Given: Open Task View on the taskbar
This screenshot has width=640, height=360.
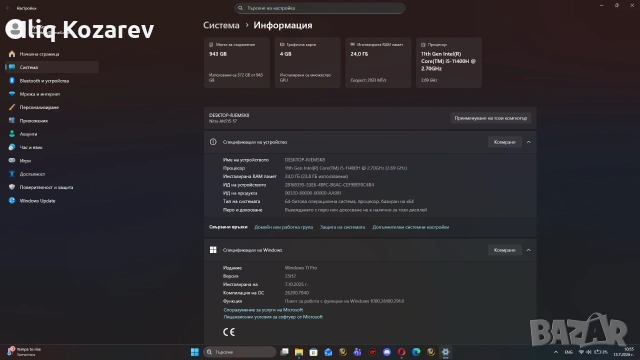Looking at the screenshot, I should point(284,352).
